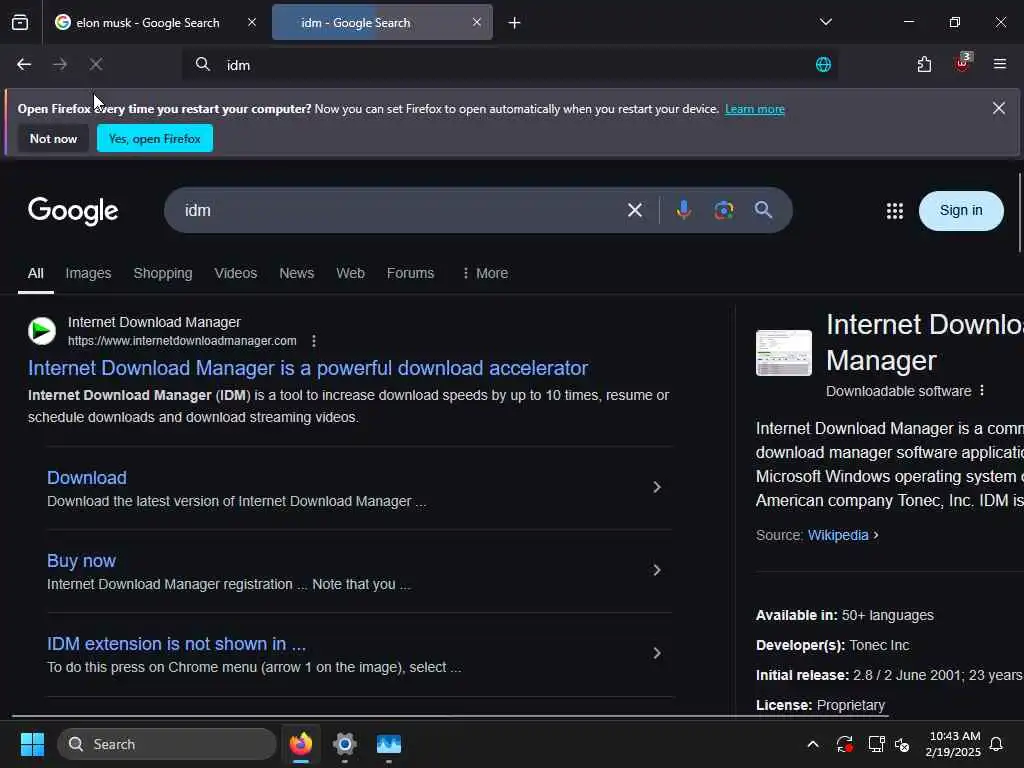Start voice search with the microphone icon
The width and height of the screenshot is (1024, 768).
[x=684, y=210]
